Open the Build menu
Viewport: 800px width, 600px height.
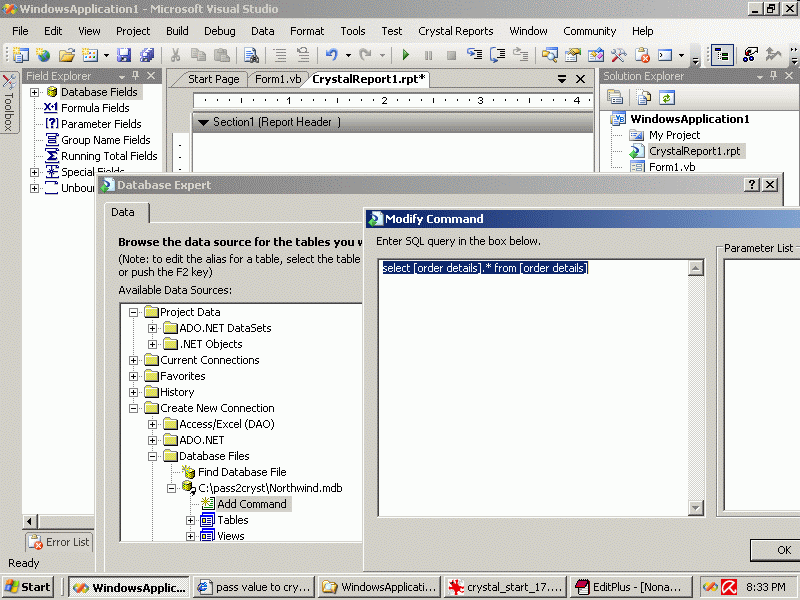point(177,31)
